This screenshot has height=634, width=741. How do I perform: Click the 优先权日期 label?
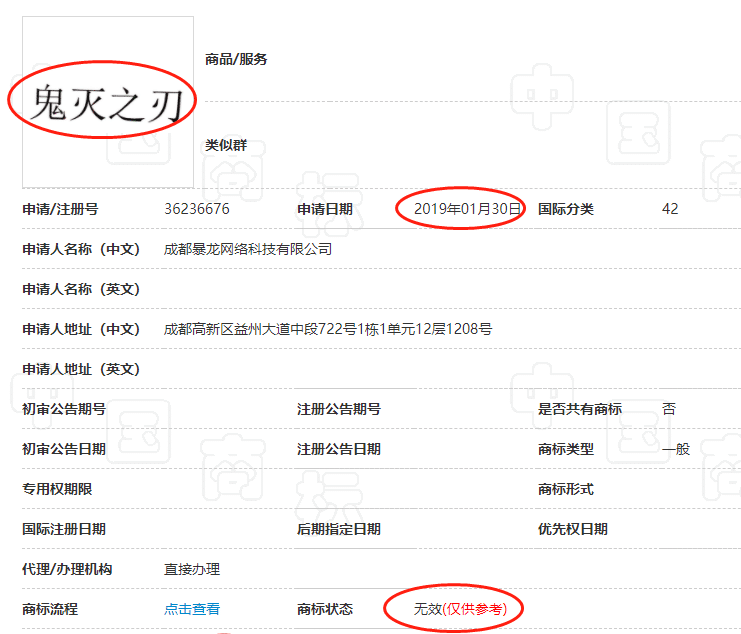click(x=573, y=529)
